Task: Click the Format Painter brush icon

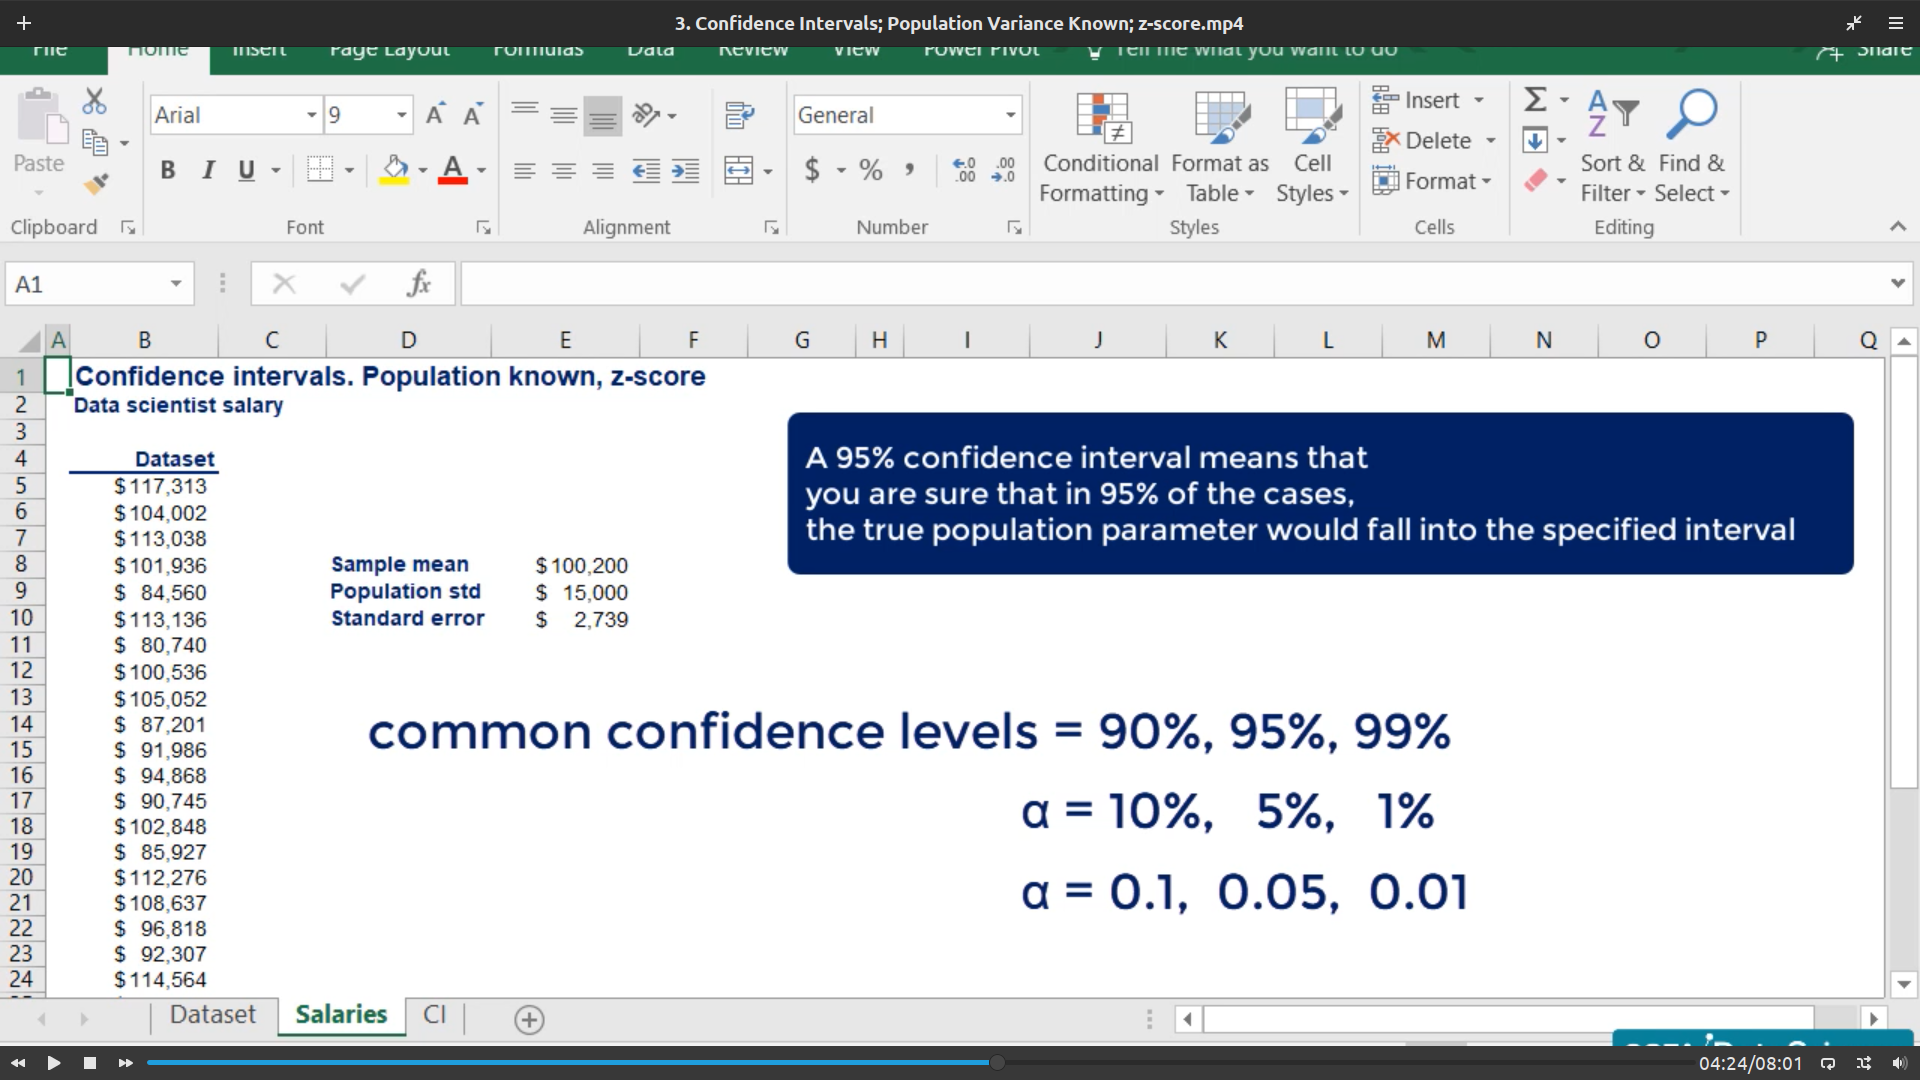Action: click(96, 184)
